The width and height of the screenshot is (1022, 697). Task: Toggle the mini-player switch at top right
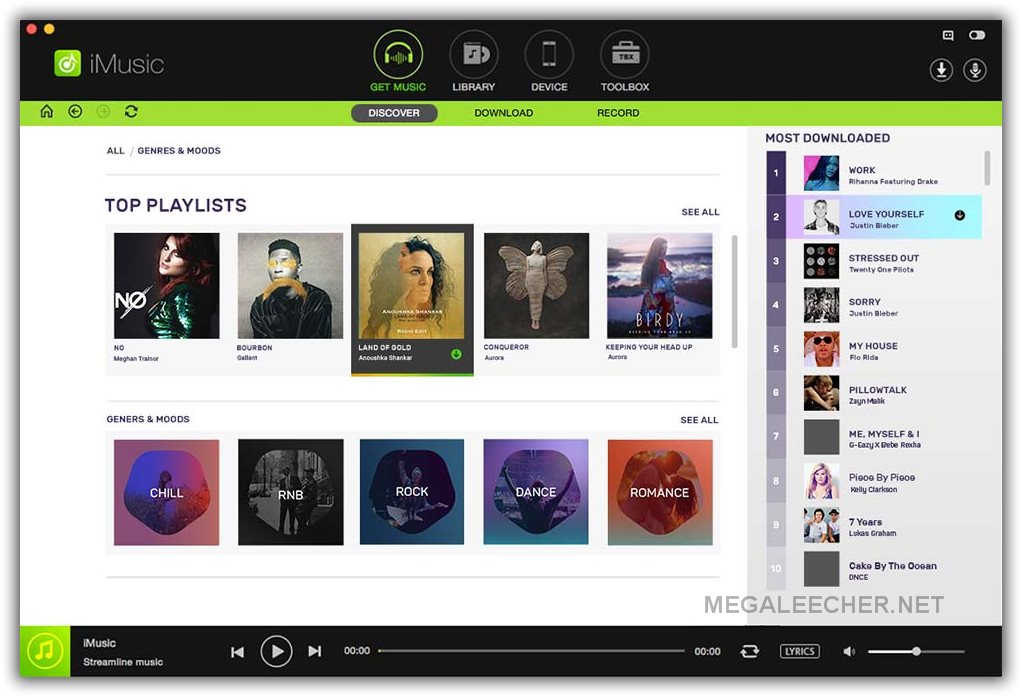pos(977,35)
